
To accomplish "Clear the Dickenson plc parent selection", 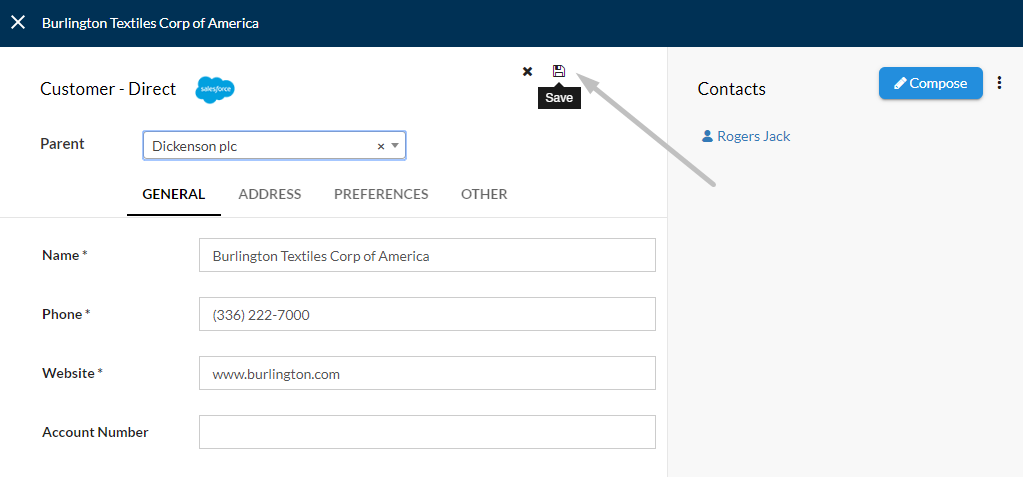I will pyautogui.click(x=381, y=146).
